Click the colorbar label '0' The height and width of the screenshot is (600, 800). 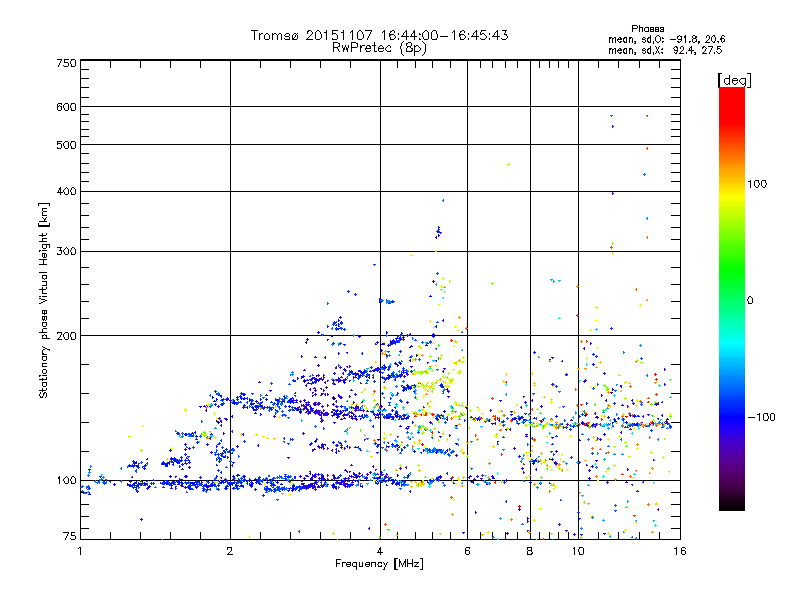coord(750,301)
